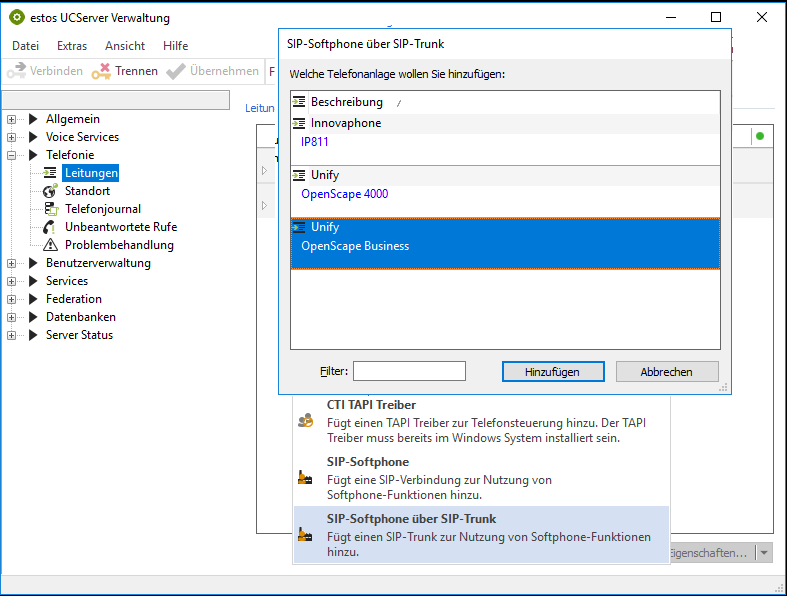Select Server Status in the tree
Screen dimensions: 787x596
point(79,335)
